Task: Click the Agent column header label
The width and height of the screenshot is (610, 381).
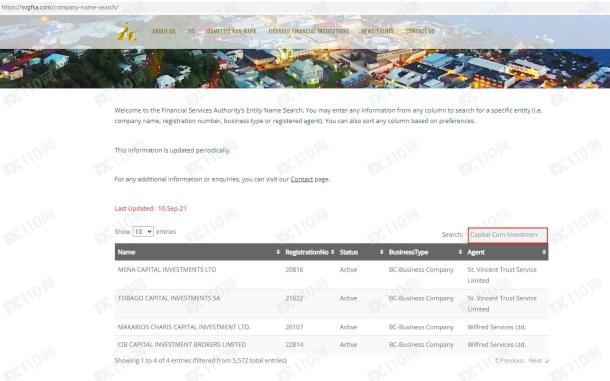Action: (x=476, y=252)
